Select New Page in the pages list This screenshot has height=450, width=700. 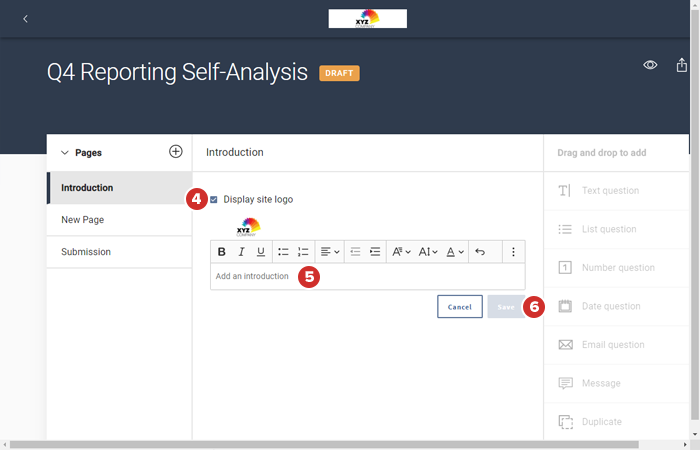(x=82, y=220)
